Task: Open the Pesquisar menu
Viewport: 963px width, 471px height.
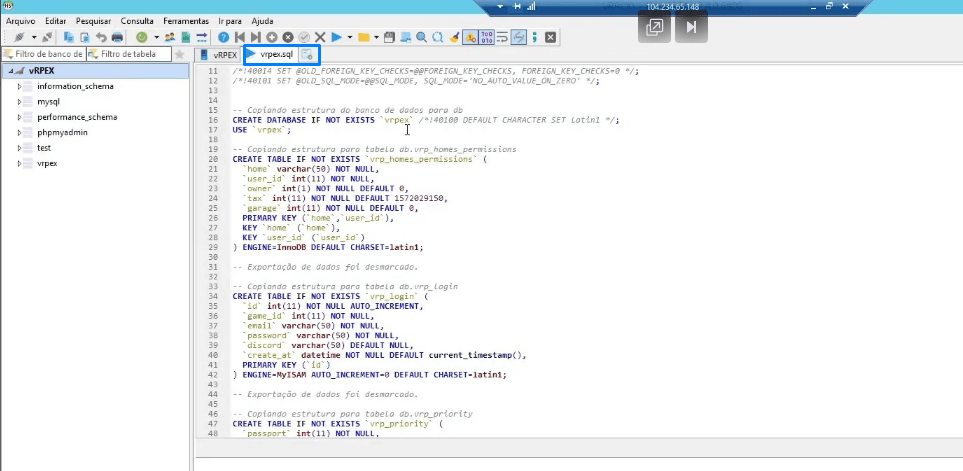Action: pos(94,21)
